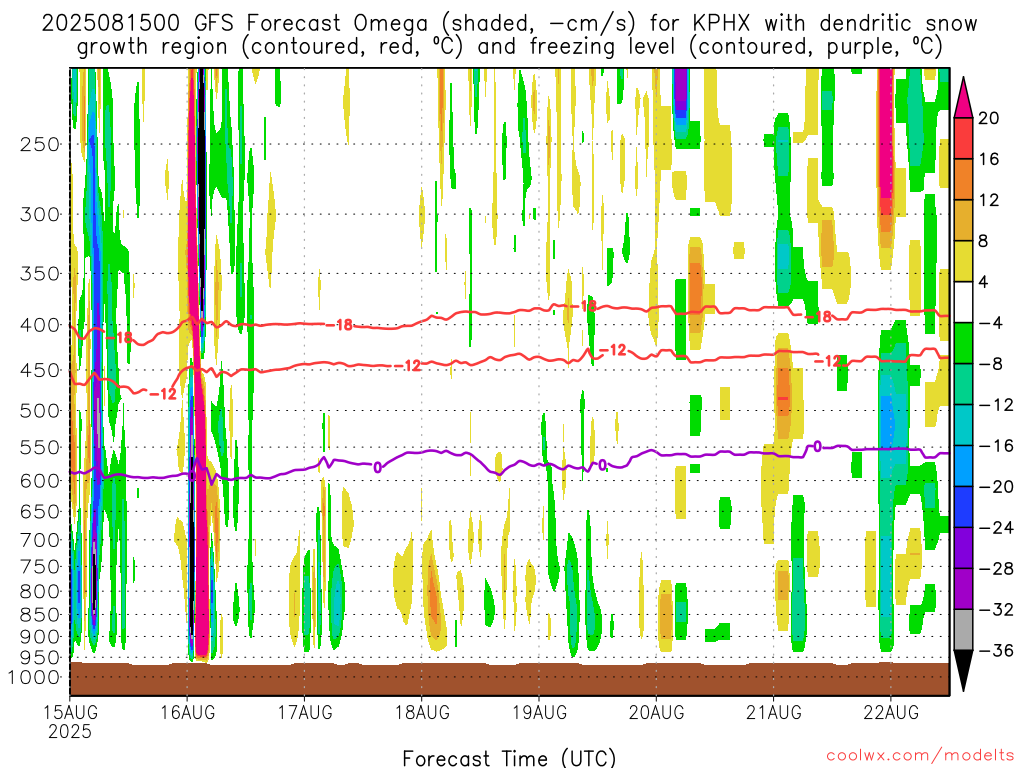Screen dimensions: 1024x768
Task: Click the -12 contour label near 18AUG
Action: pos(408,366)
